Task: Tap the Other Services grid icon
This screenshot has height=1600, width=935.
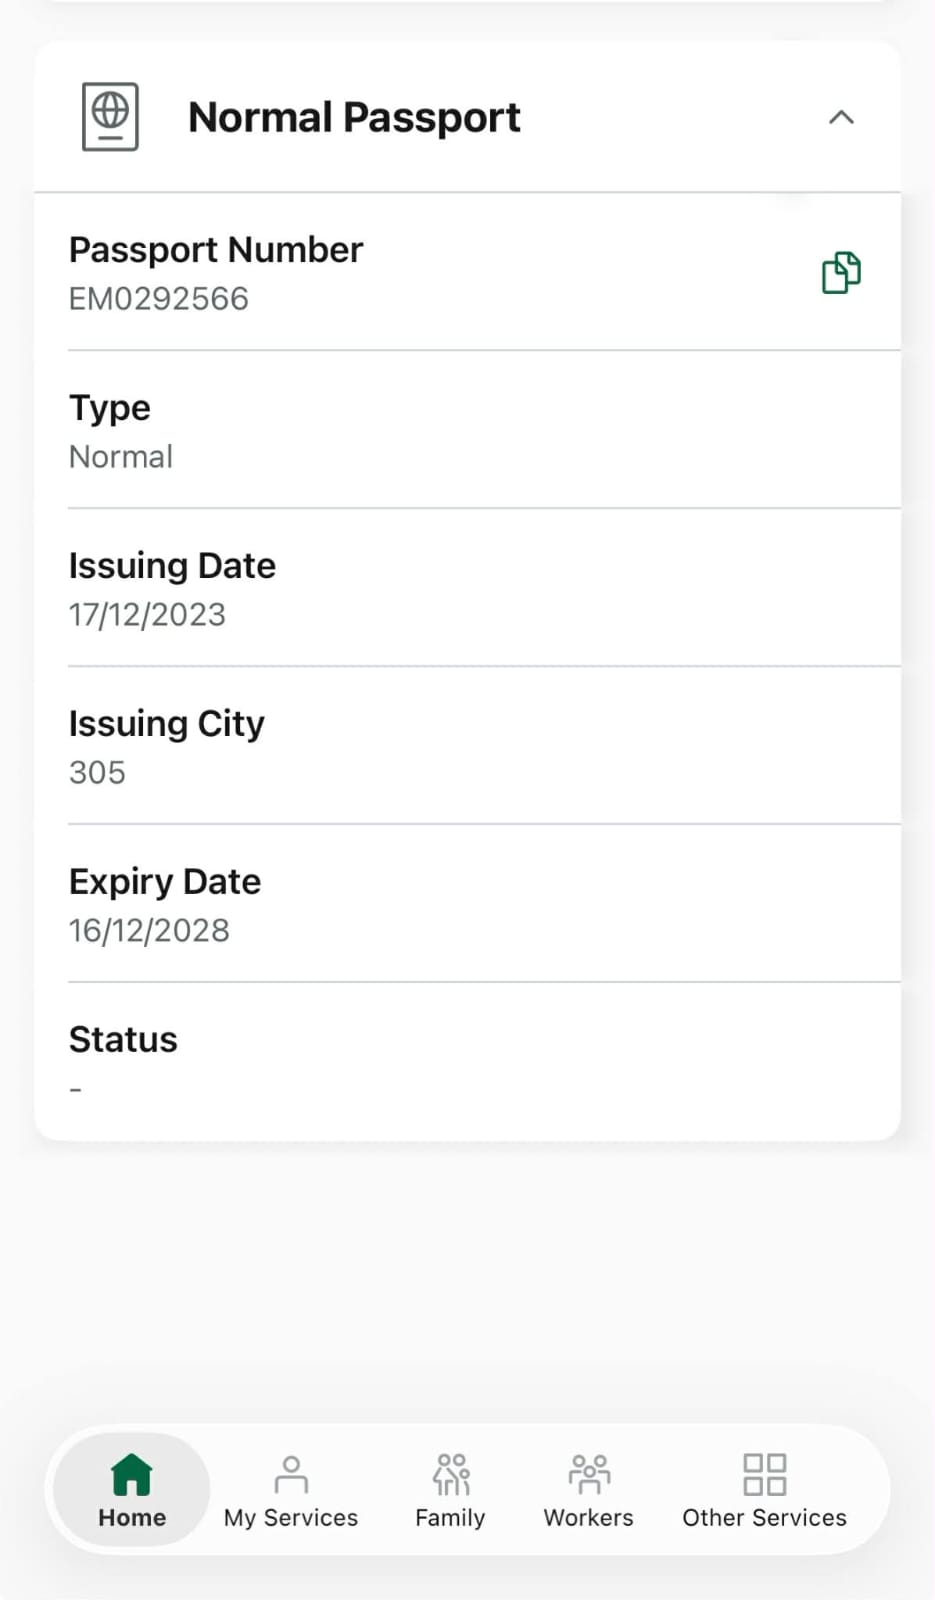Action: point(764,1473)
